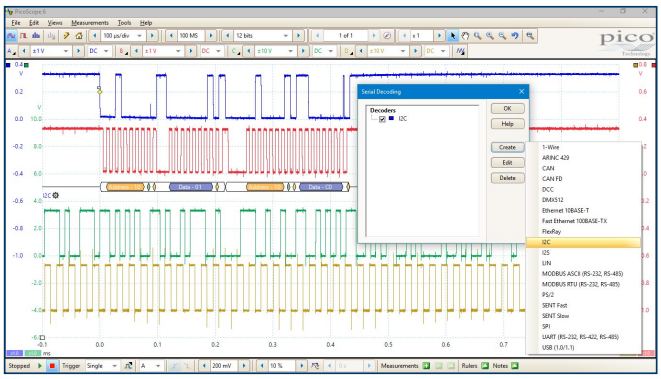
Task: Select the hand pan tool
Action: pyautogui.click(x=465, y=36)
